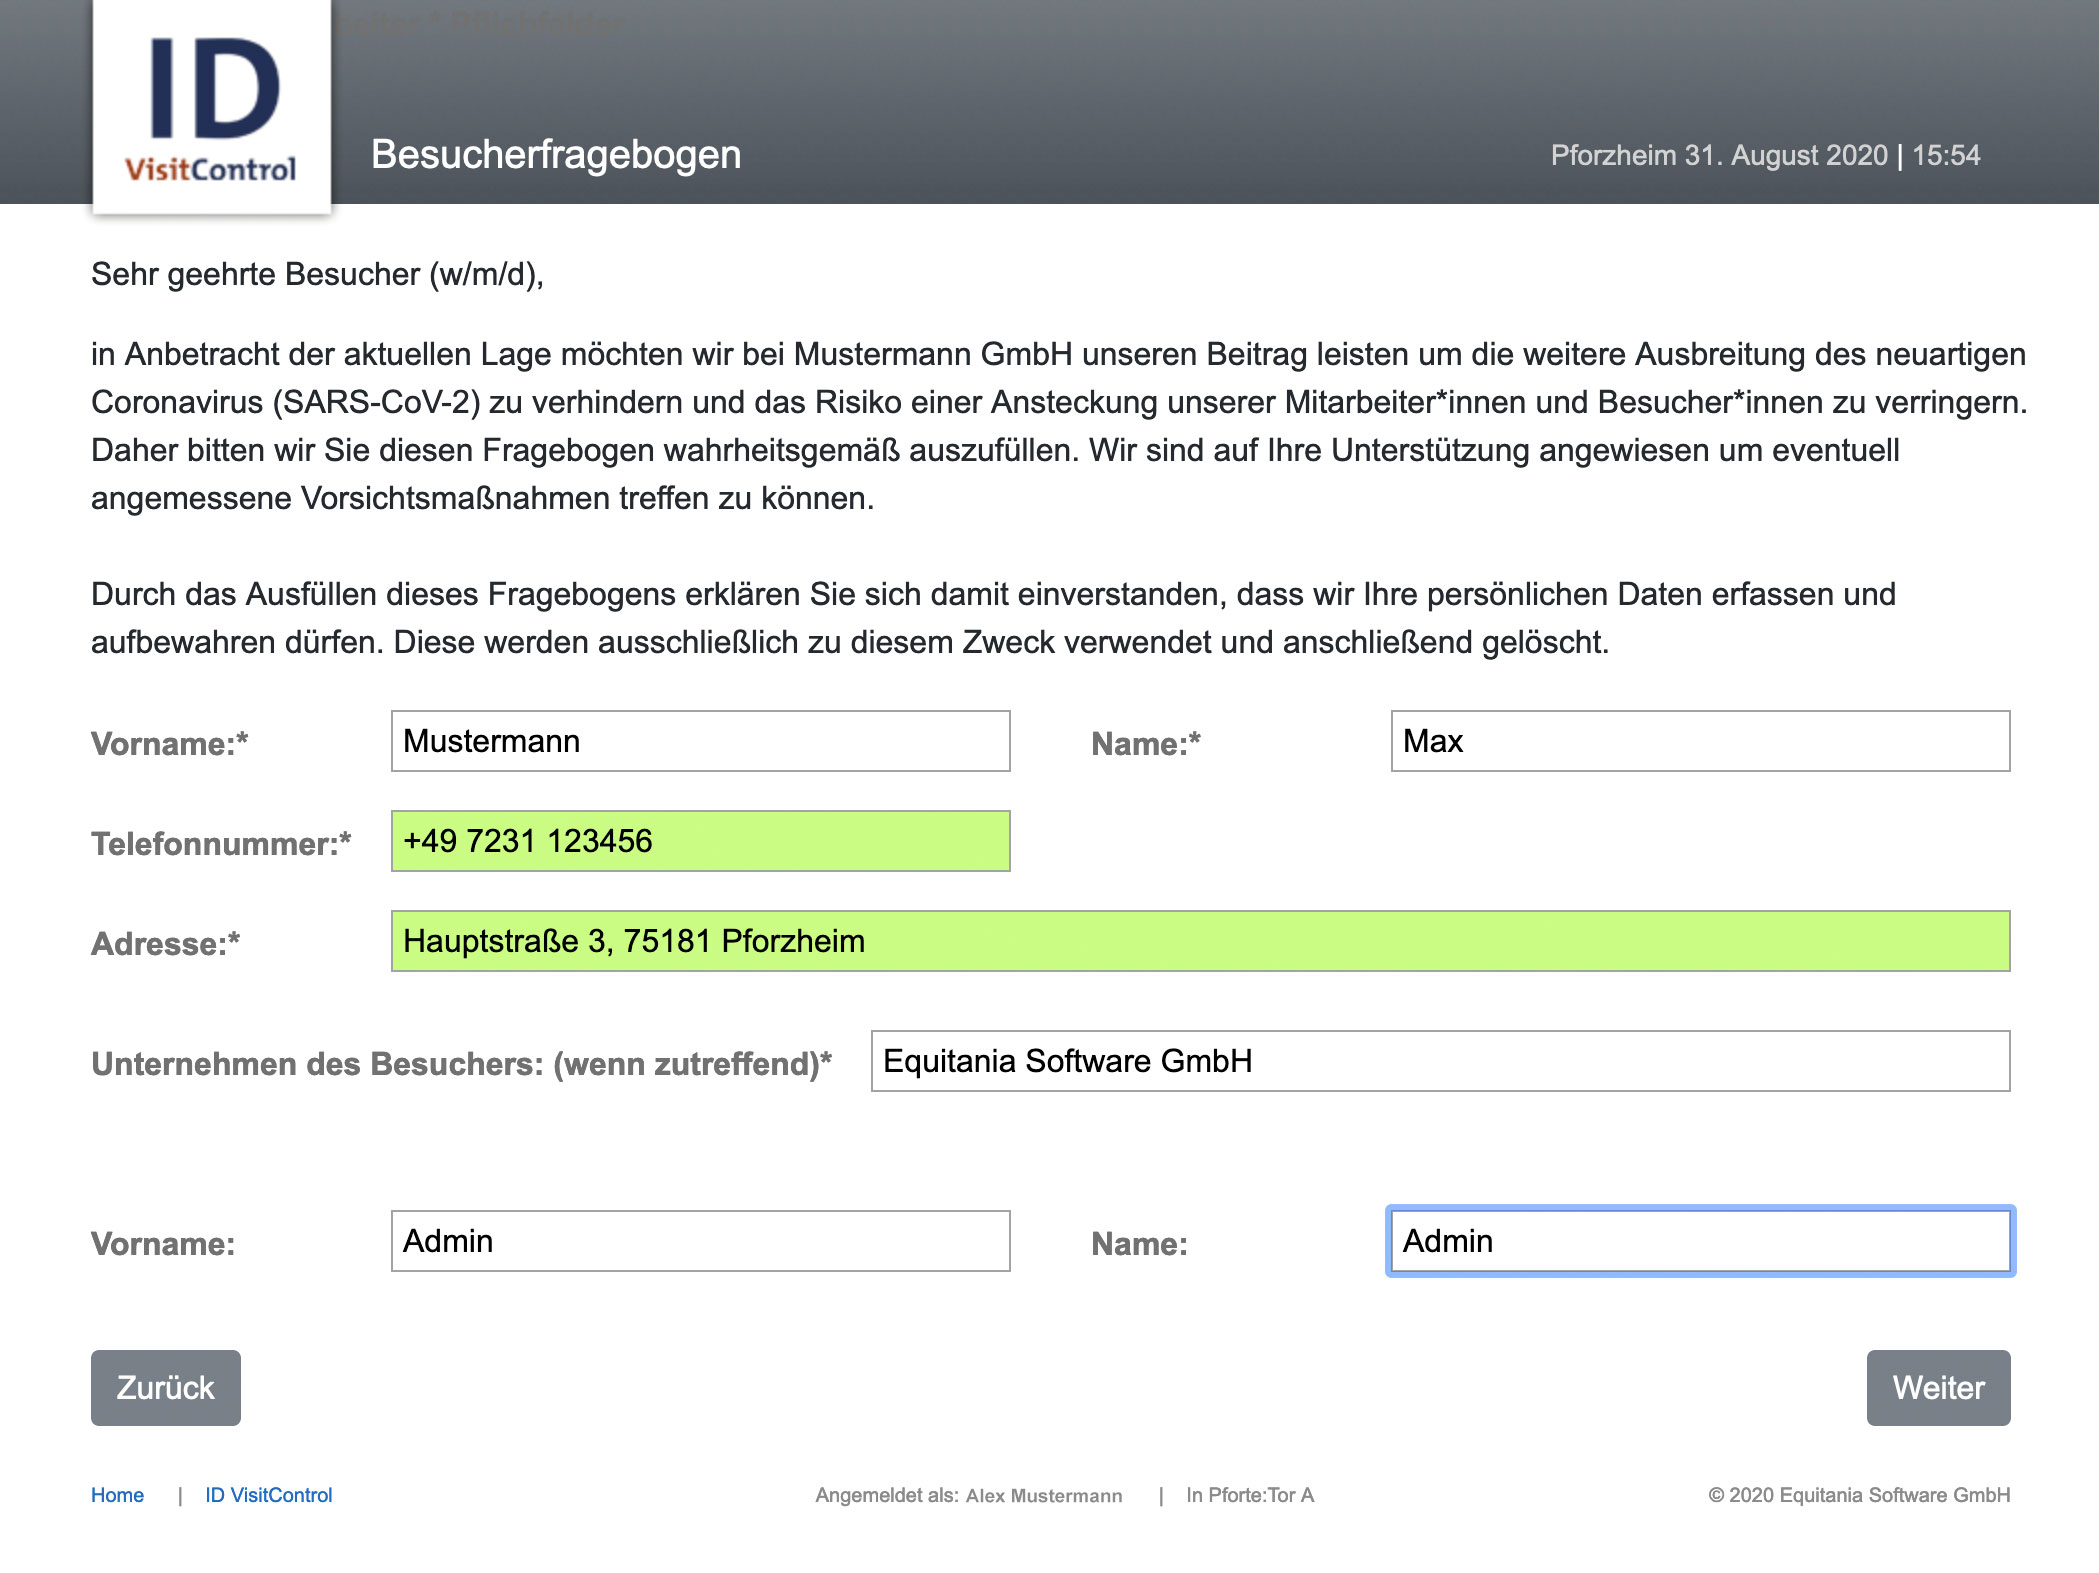Image resolution: width=2099 pixels, height=1573 pixels.
Task: Click the visitor Name field containing Max
Action: 1700,741
